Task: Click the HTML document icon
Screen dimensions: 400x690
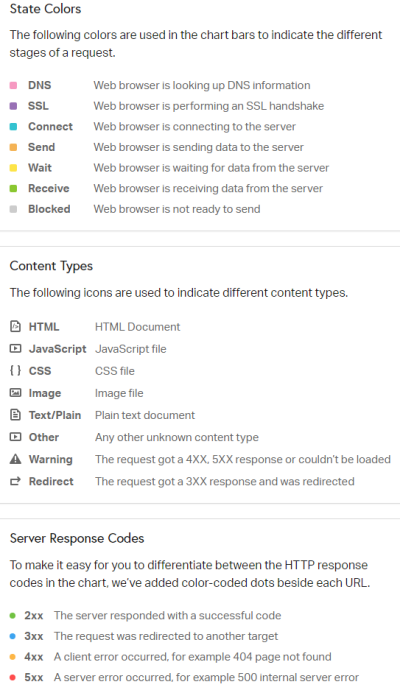Action: (15, 327)
